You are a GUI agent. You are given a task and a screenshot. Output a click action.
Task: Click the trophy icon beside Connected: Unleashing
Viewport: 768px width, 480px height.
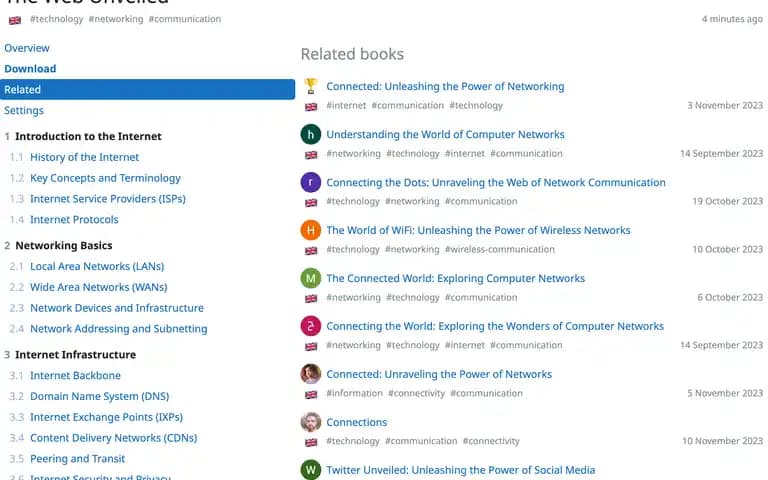311,86
